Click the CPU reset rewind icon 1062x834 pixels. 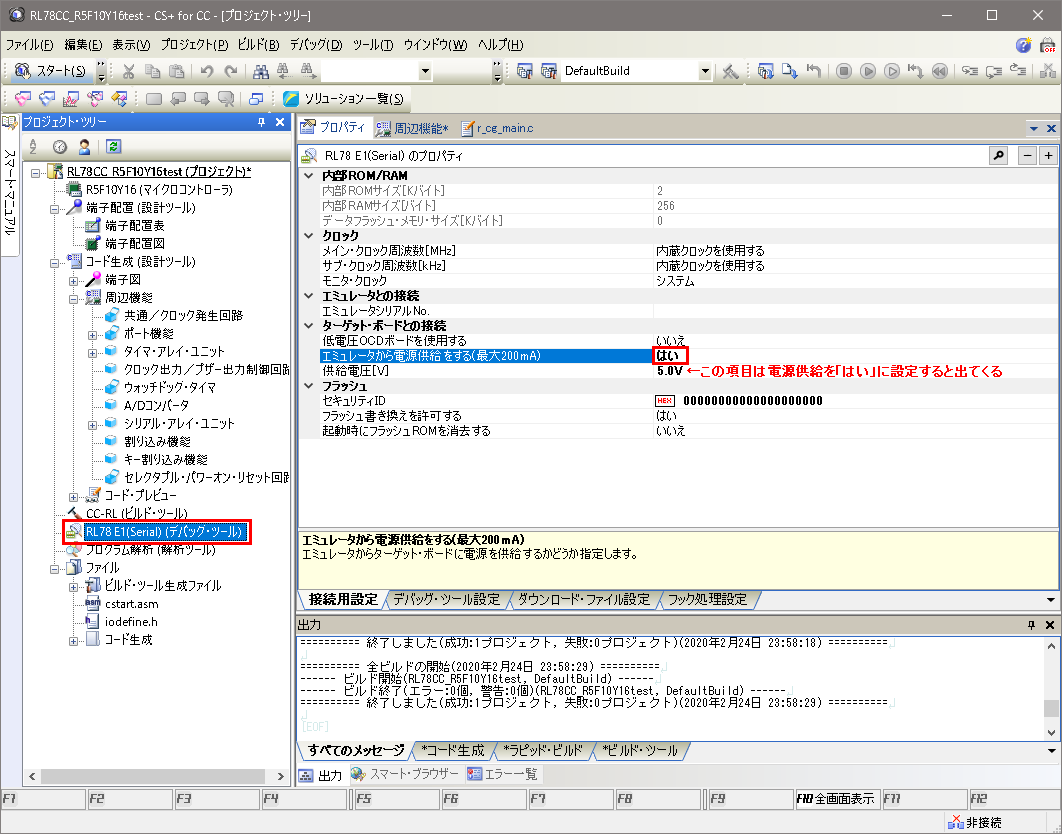coord(939,71)
